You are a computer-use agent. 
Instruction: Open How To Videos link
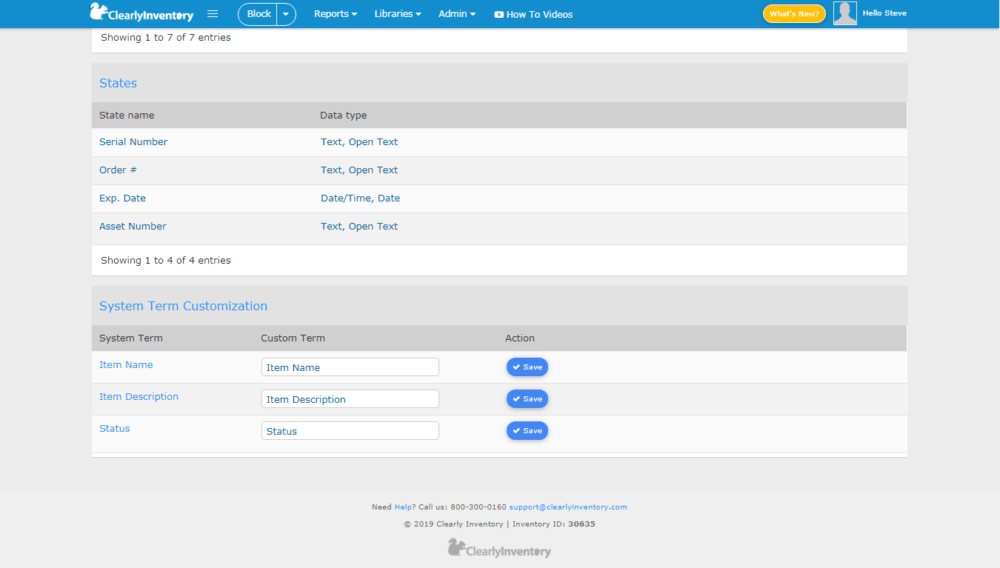[533, 14]
